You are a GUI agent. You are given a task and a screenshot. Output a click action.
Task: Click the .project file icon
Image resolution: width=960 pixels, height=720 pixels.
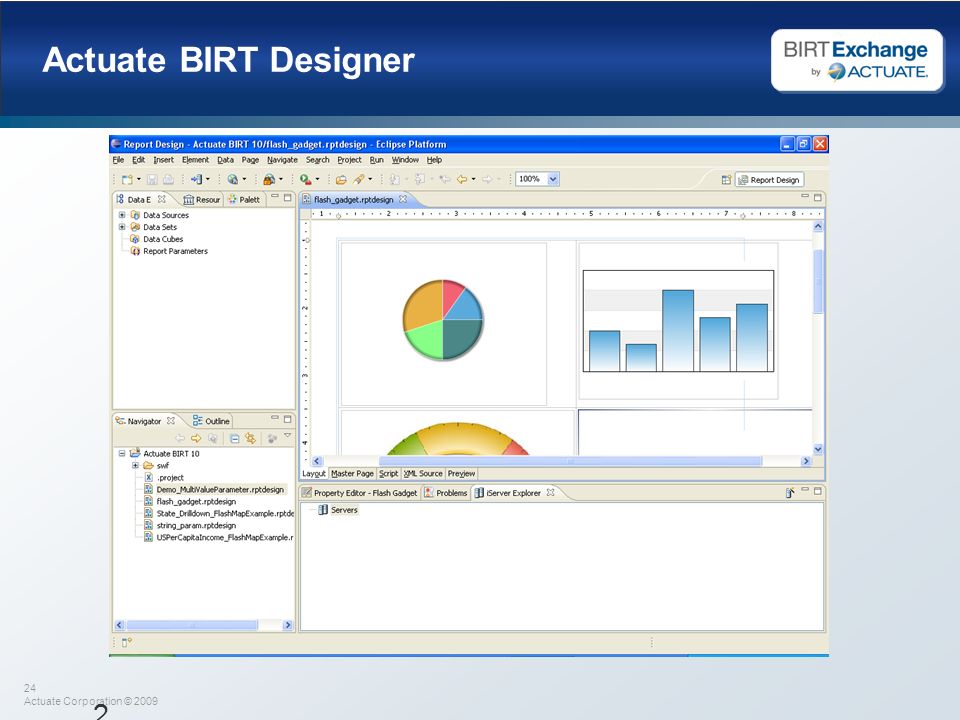click(x=148, y=478)
